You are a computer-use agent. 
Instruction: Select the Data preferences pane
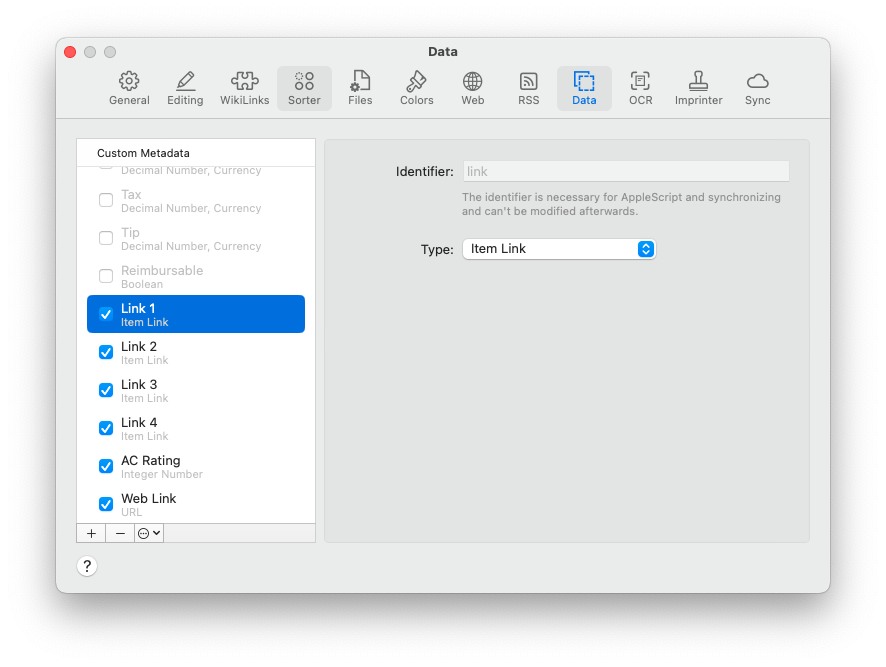[584, 89]
